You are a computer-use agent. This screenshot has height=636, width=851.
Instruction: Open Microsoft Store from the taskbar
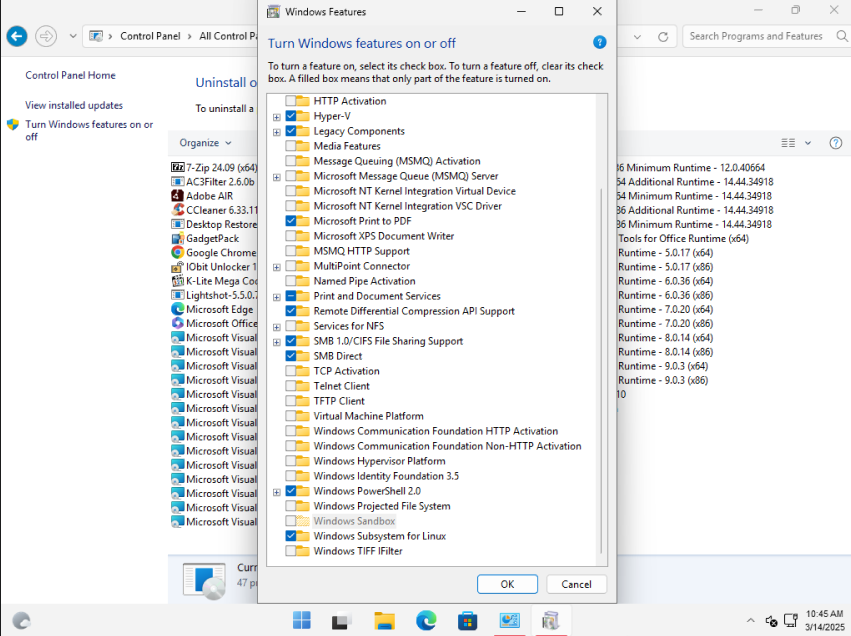point(467,620)
